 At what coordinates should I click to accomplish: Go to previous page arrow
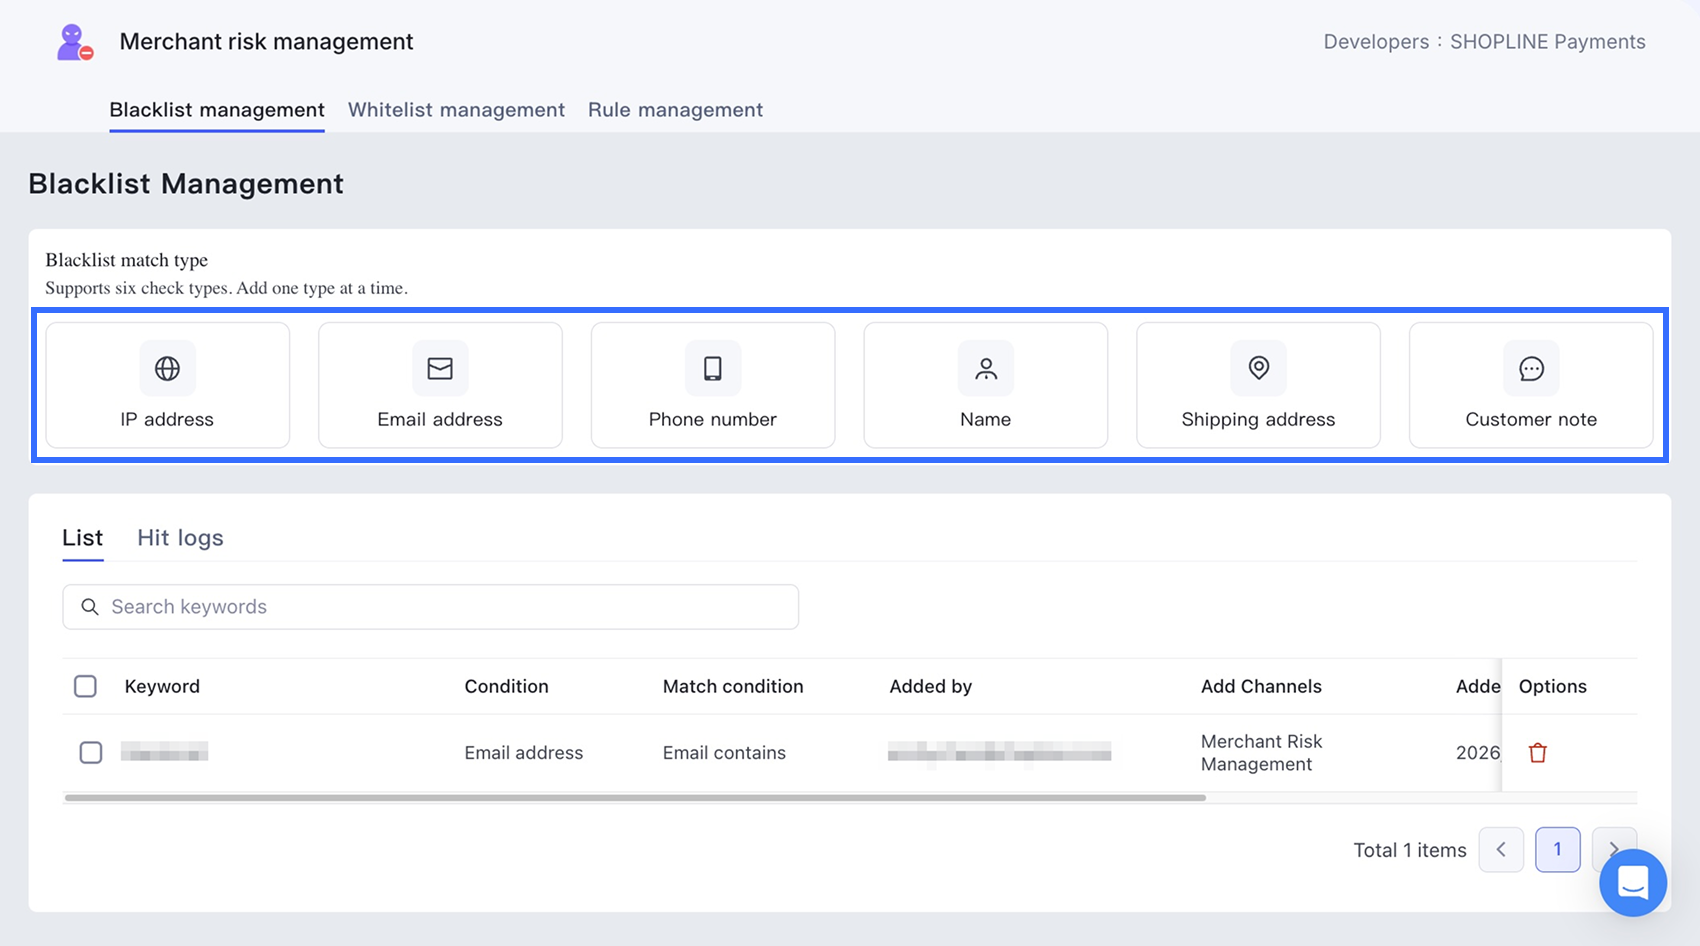(1501, 850)
